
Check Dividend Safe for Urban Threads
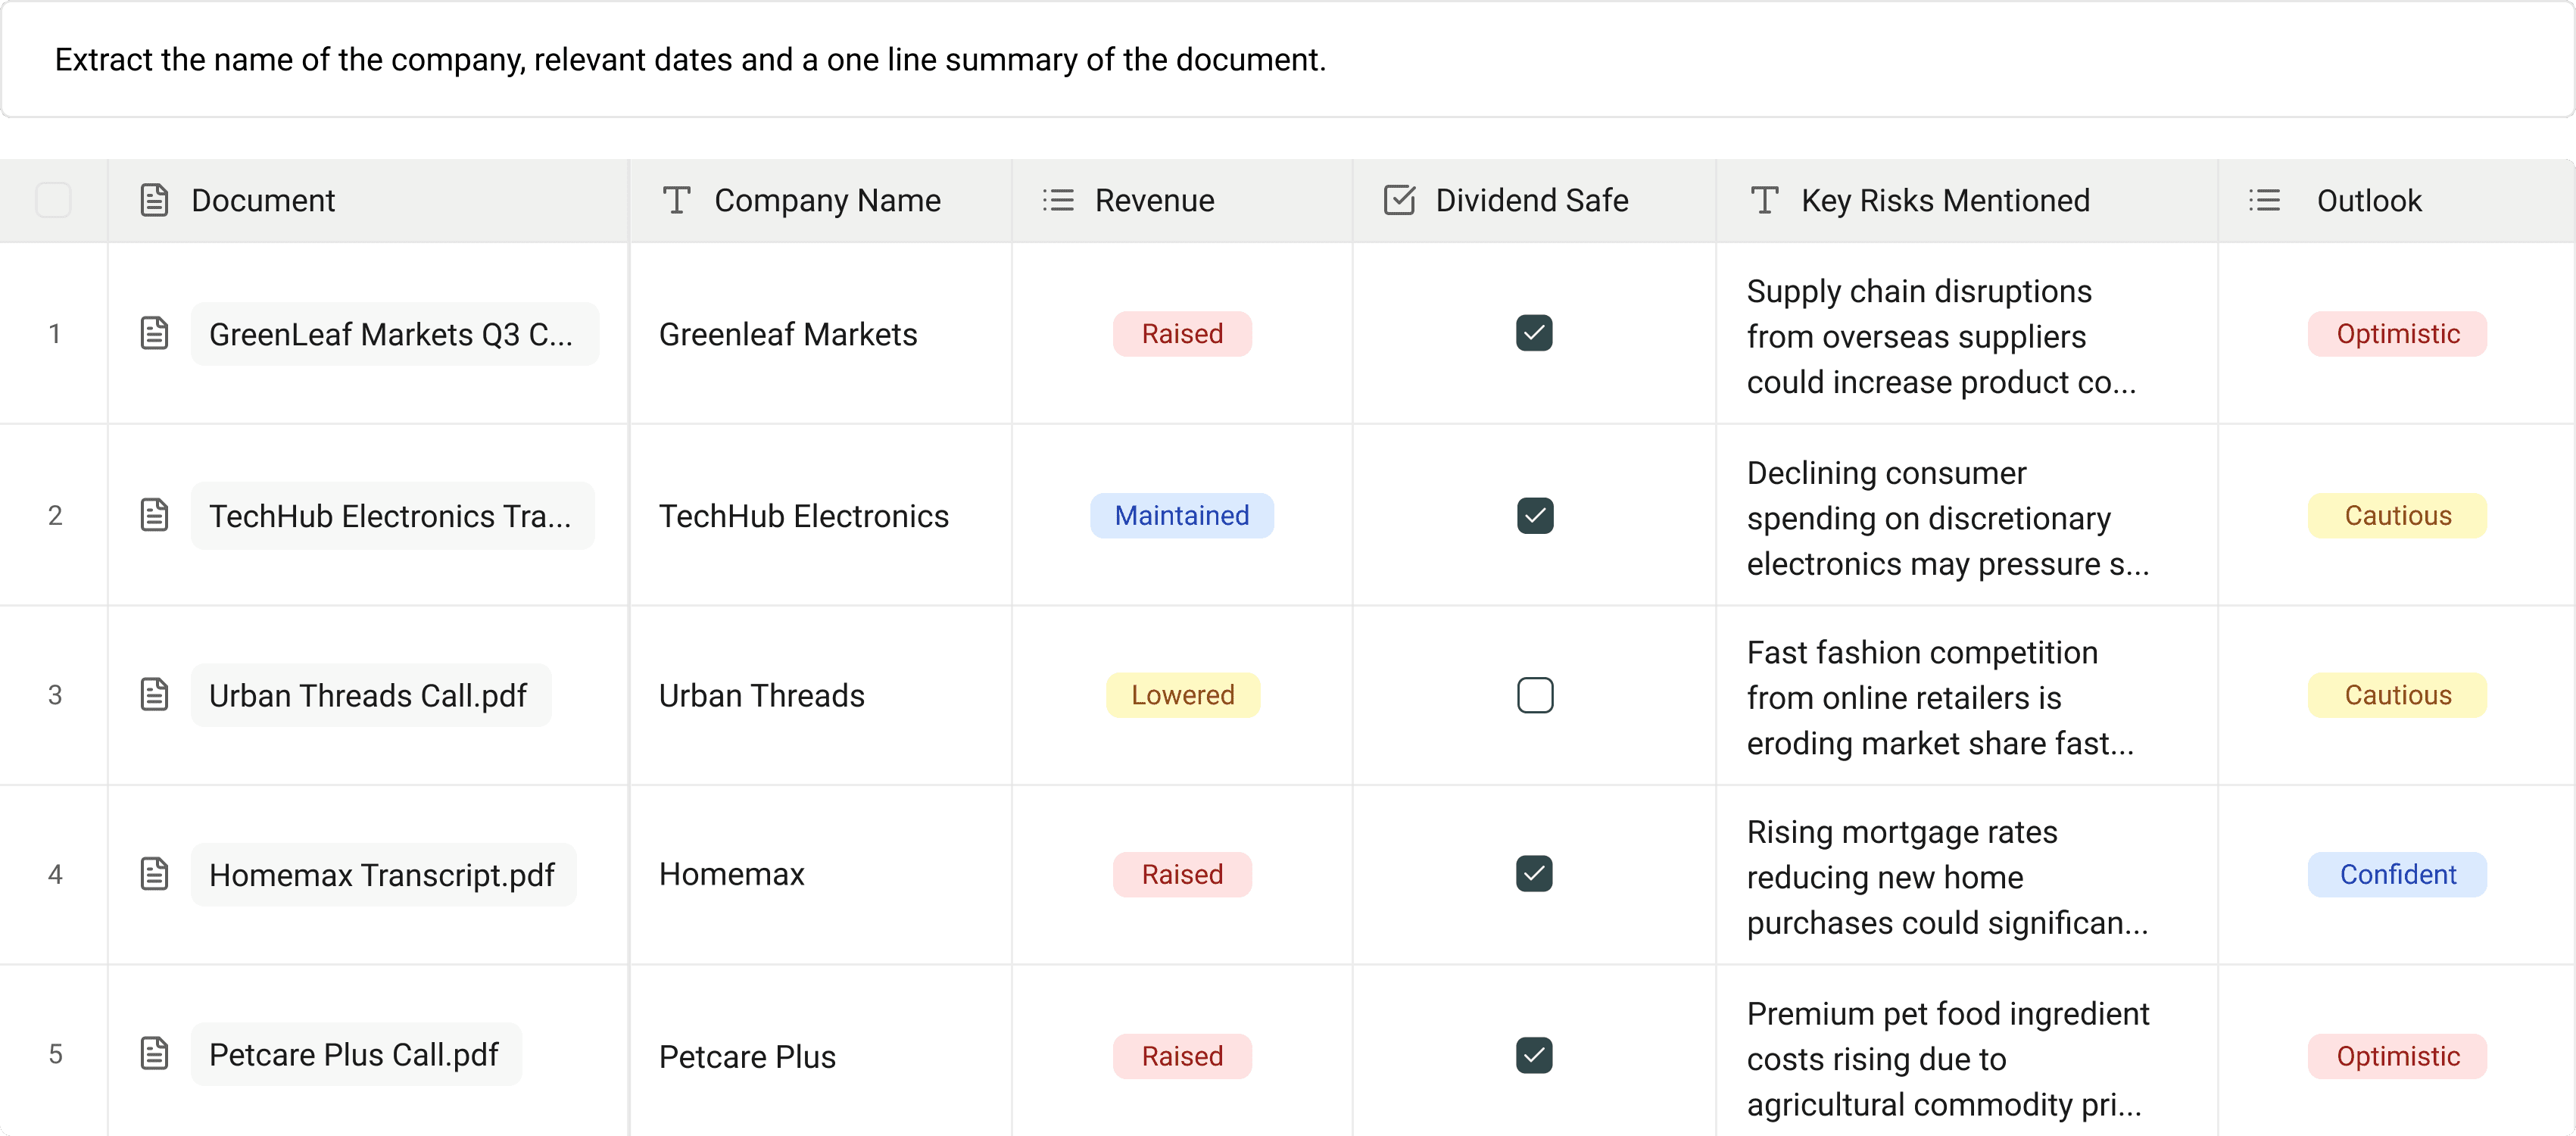(x=1534, y=695)
